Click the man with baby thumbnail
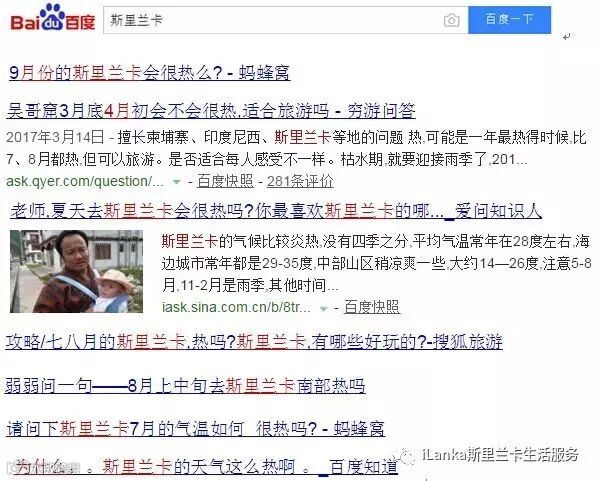Screen dimensions: 597x481 click(x=77, y=271)
